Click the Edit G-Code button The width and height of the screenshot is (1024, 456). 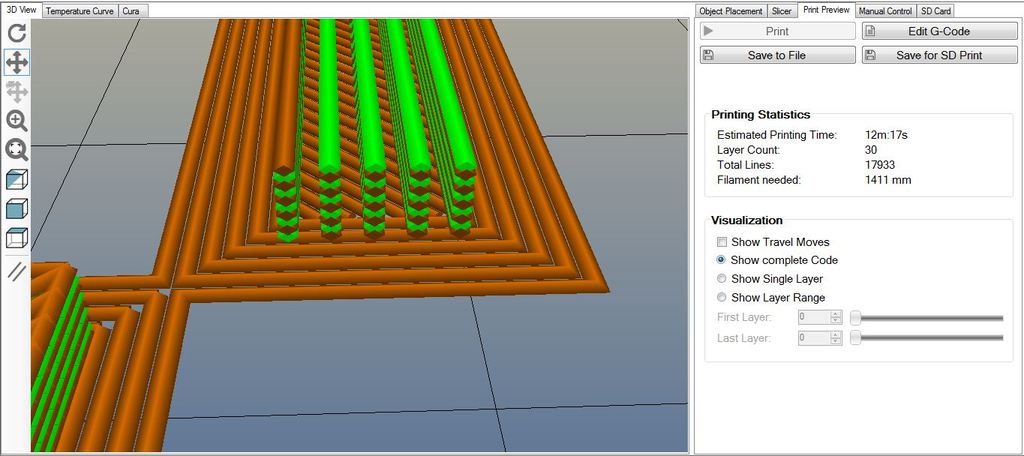point(939,31)
